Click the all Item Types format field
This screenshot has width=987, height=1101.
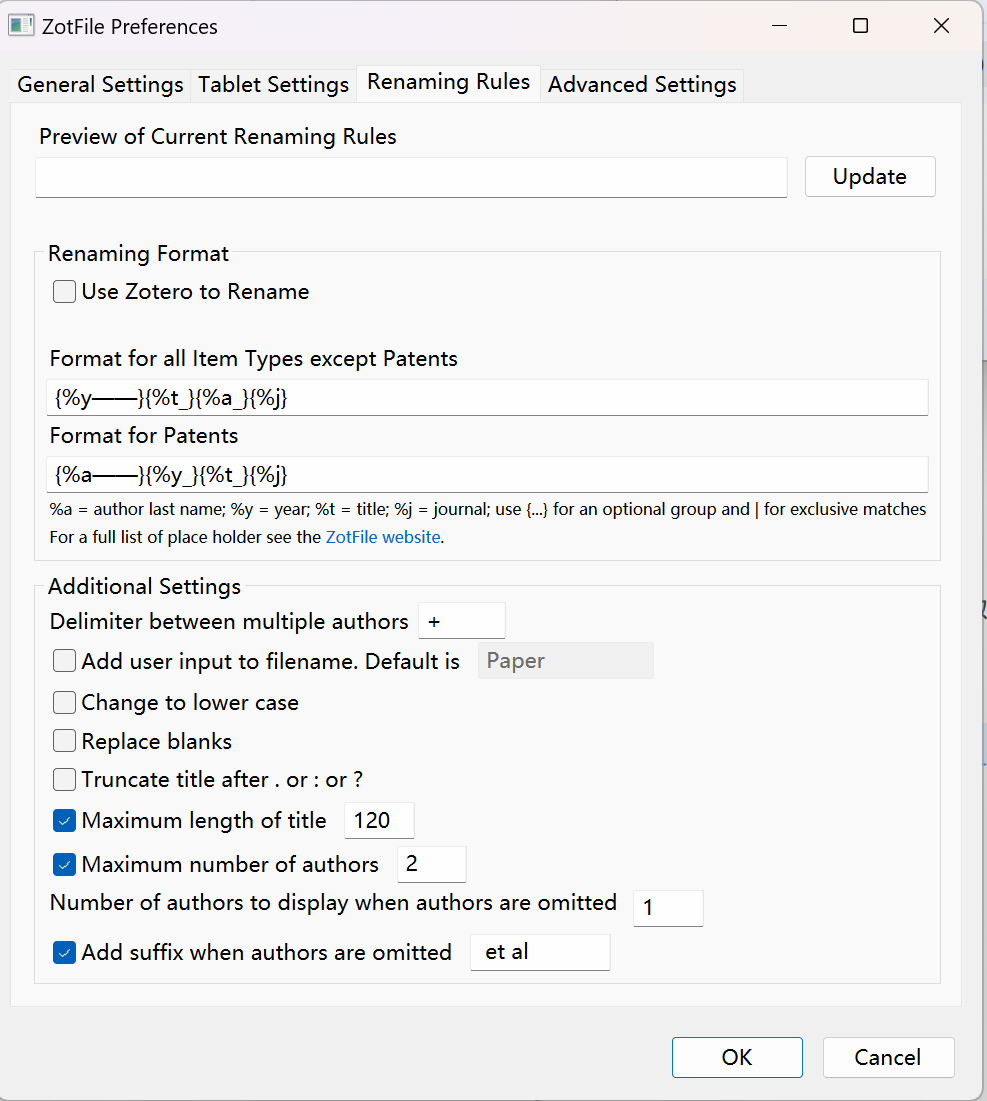coord(487,398)
